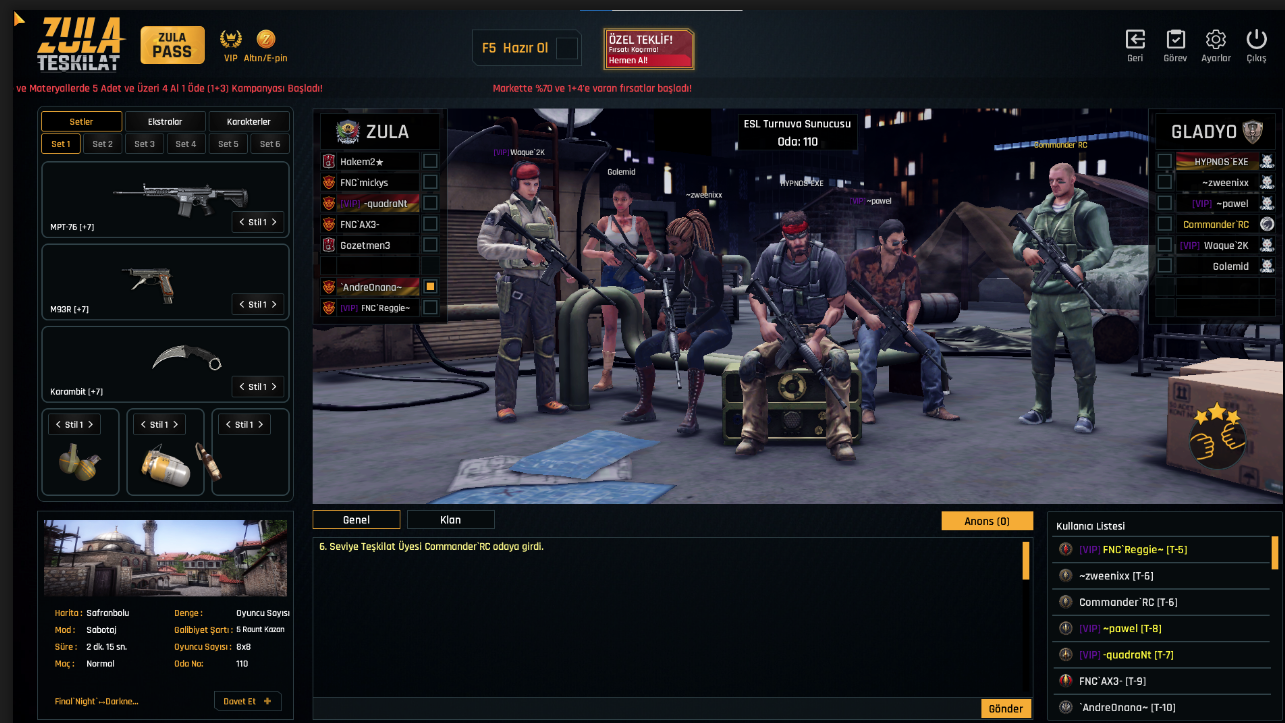Image resolution: width=1285 pixels, height=723 pixels.
Task: Click Hakem2★ badge icon in ZULA team
Action: coord(328,161)
